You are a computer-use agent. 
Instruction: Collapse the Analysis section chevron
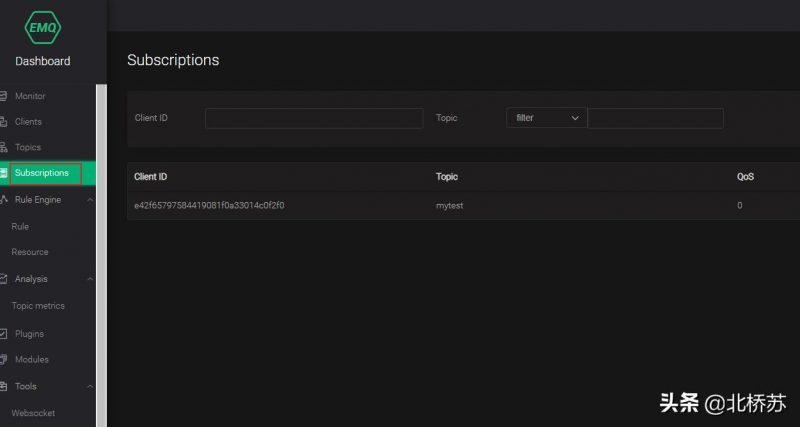(90, 279)
